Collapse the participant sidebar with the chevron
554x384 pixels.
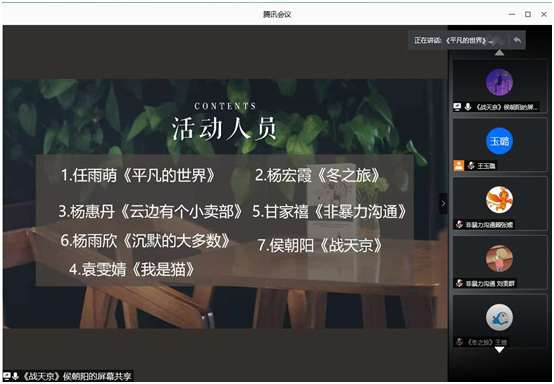point(443,203)
